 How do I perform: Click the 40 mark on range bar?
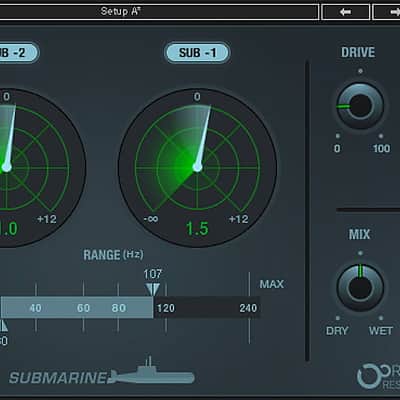[35, 308]
